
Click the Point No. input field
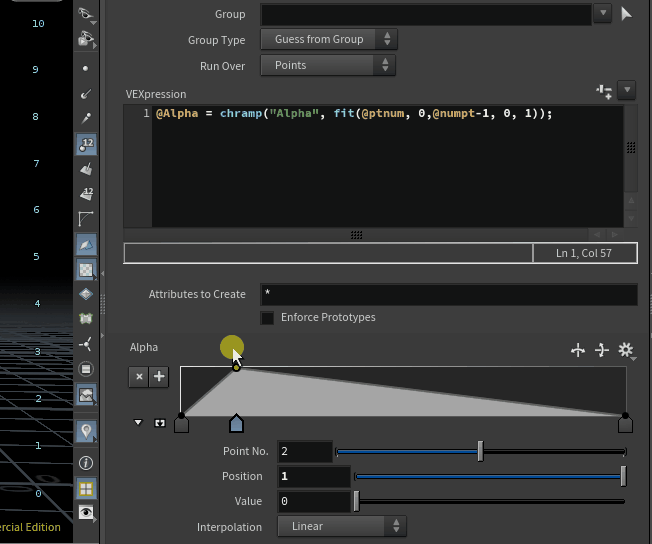305,452
